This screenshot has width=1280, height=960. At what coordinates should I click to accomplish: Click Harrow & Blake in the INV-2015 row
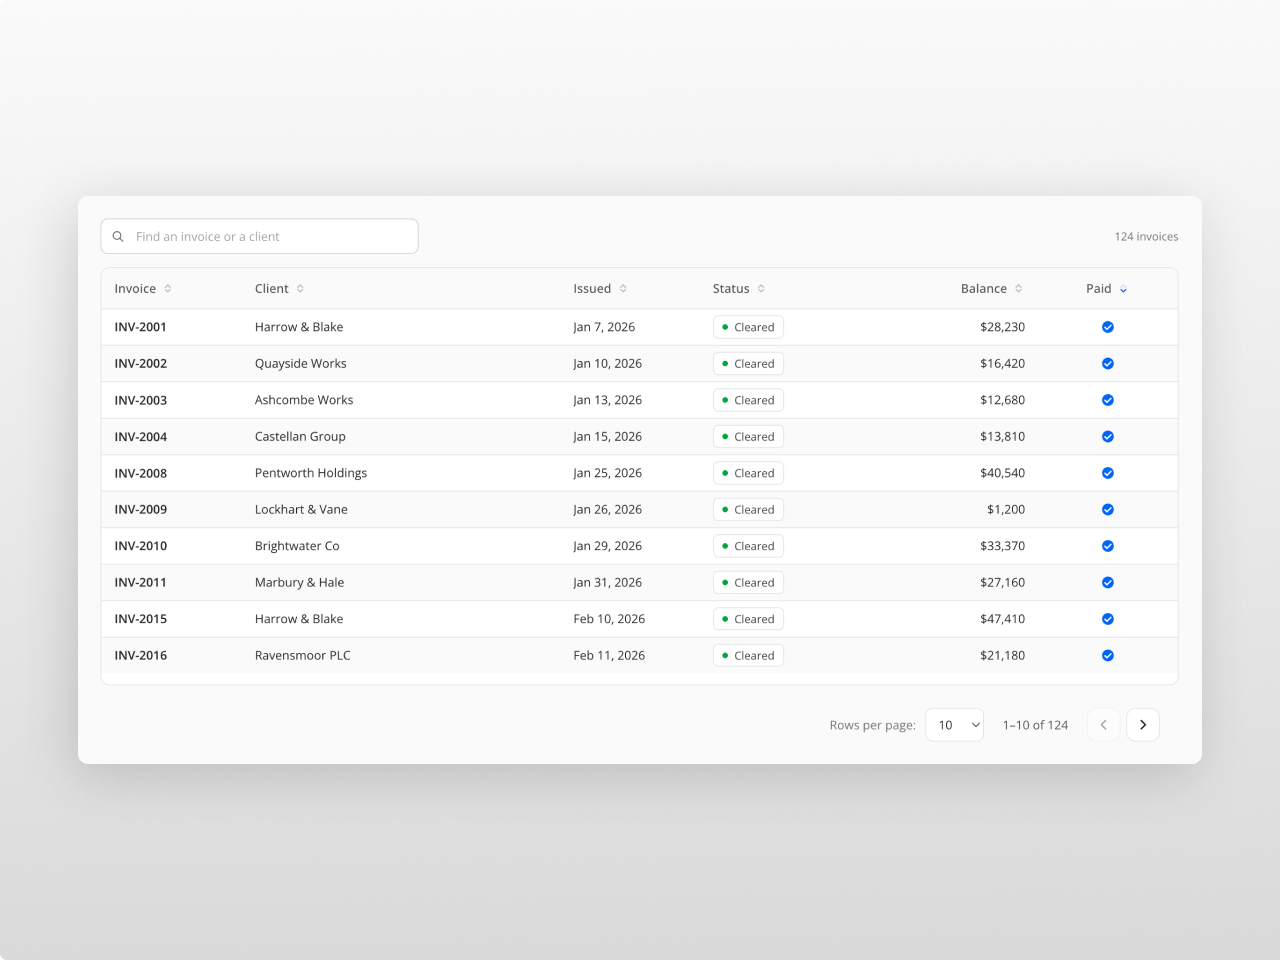tap(299, 619)
